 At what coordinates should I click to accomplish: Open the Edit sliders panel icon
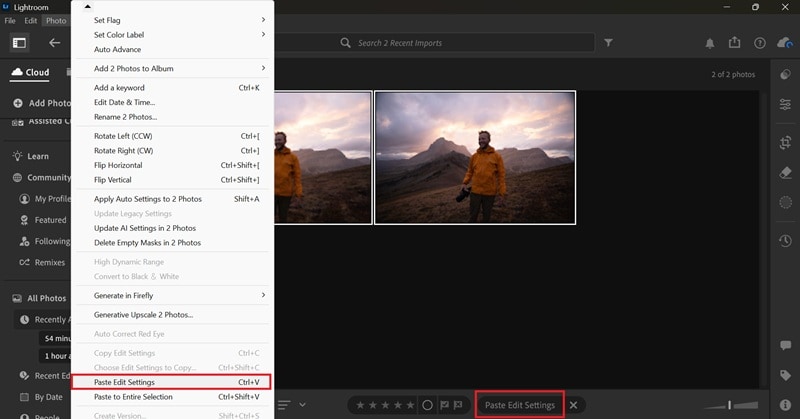coord(785,105)
